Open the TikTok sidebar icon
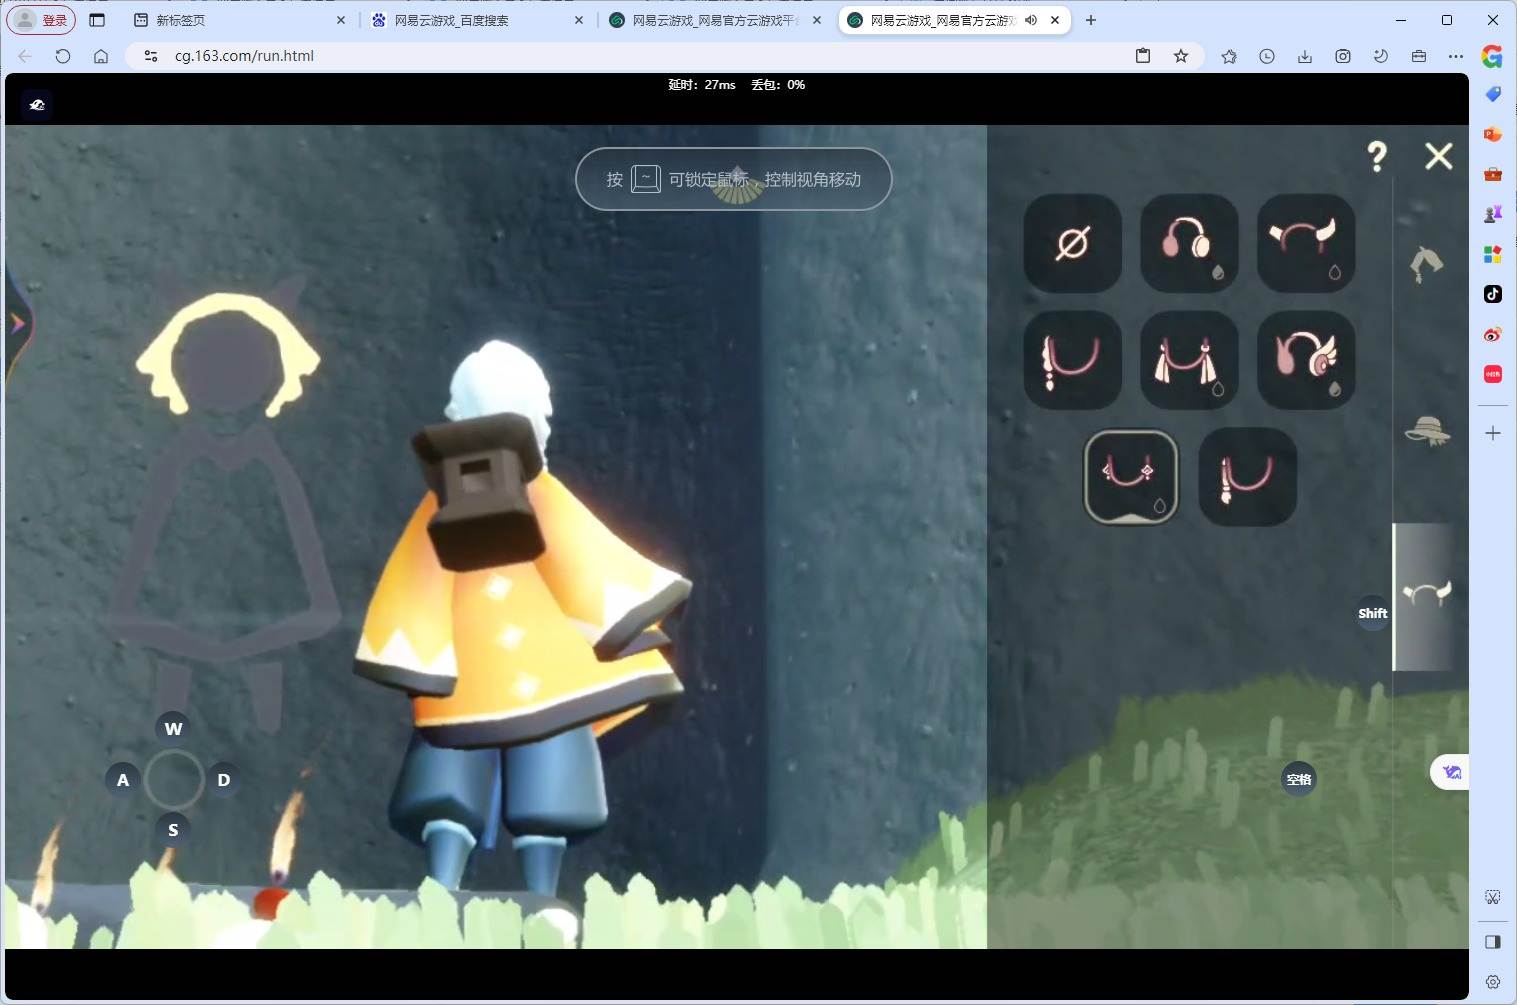 1493,294
